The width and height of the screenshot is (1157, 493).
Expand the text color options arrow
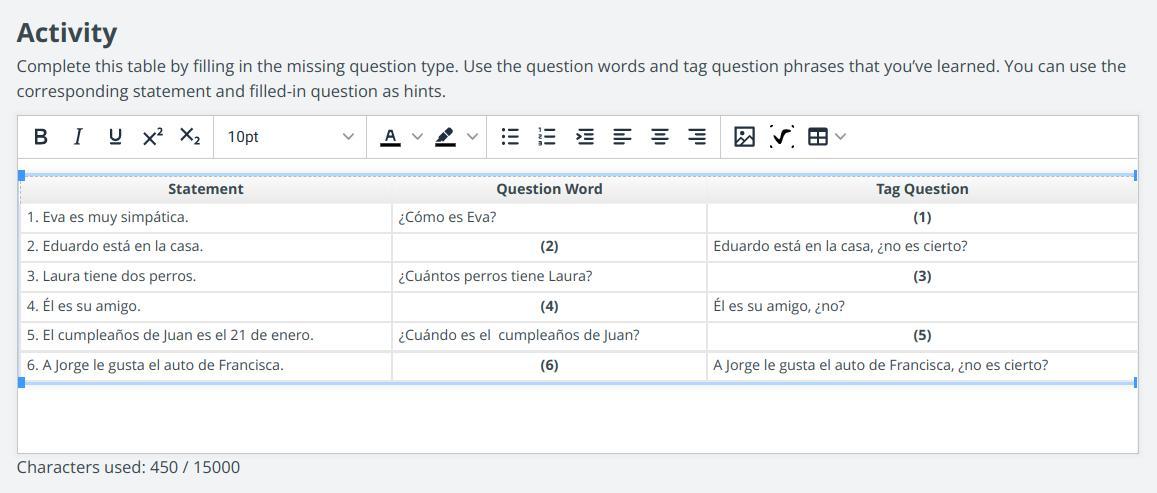point(417,137)
